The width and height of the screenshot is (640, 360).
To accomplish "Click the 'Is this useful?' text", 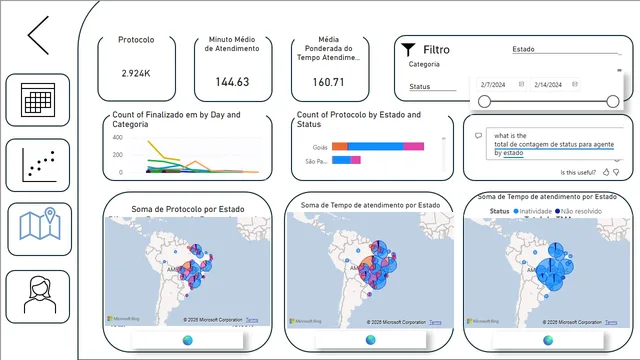I will click(578, 173).
